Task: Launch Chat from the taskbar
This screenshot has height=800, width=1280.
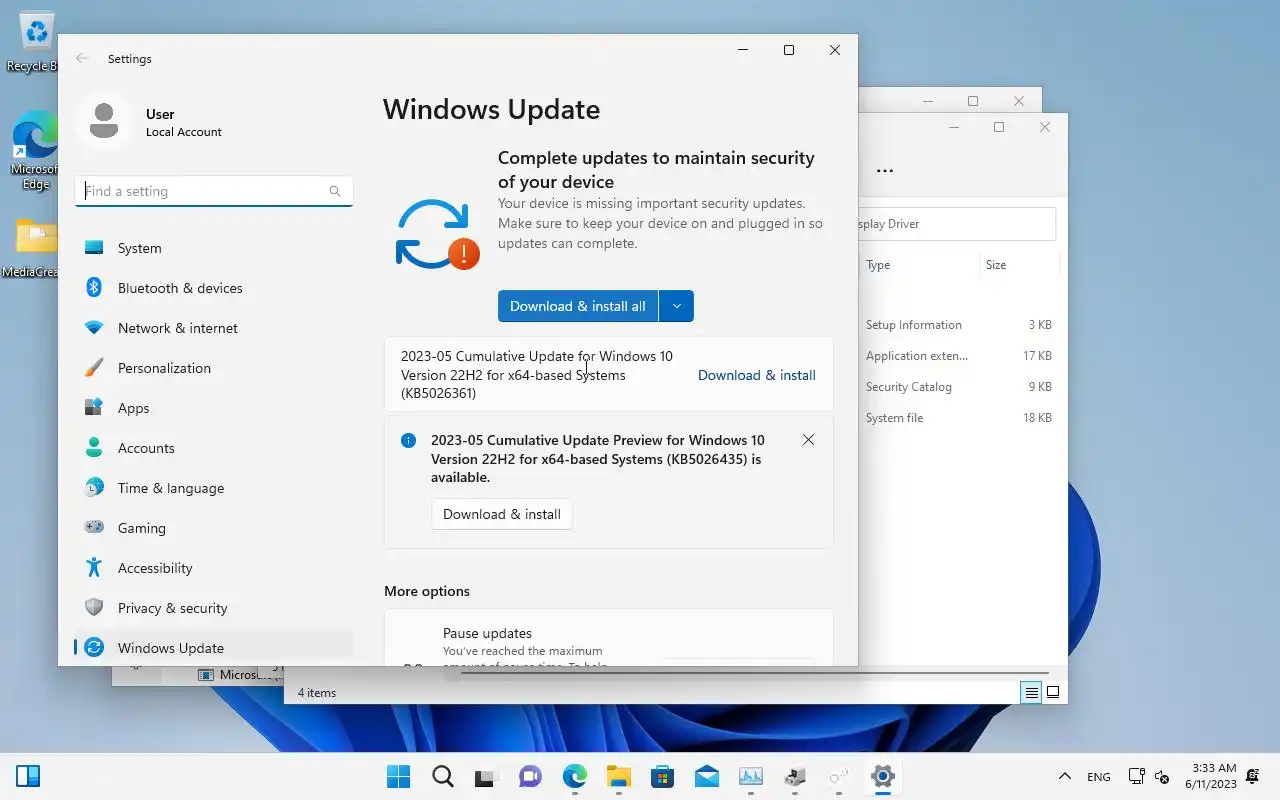Action: click(530, 777)
